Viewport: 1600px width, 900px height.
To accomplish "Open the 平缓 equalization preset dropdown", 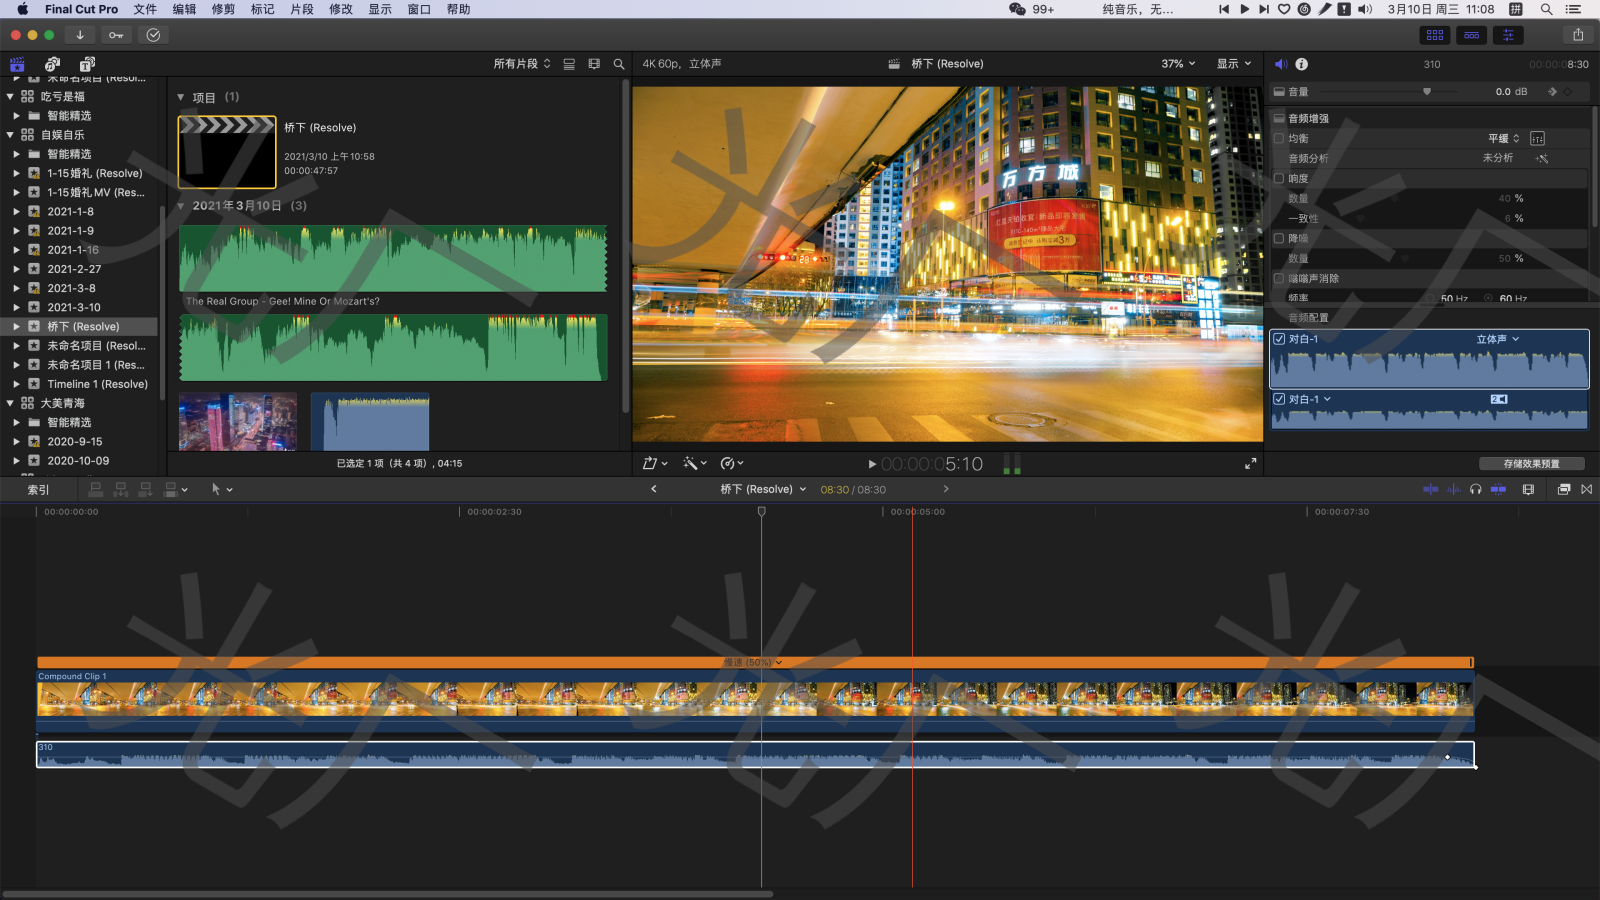I will tap(1504, 138).
